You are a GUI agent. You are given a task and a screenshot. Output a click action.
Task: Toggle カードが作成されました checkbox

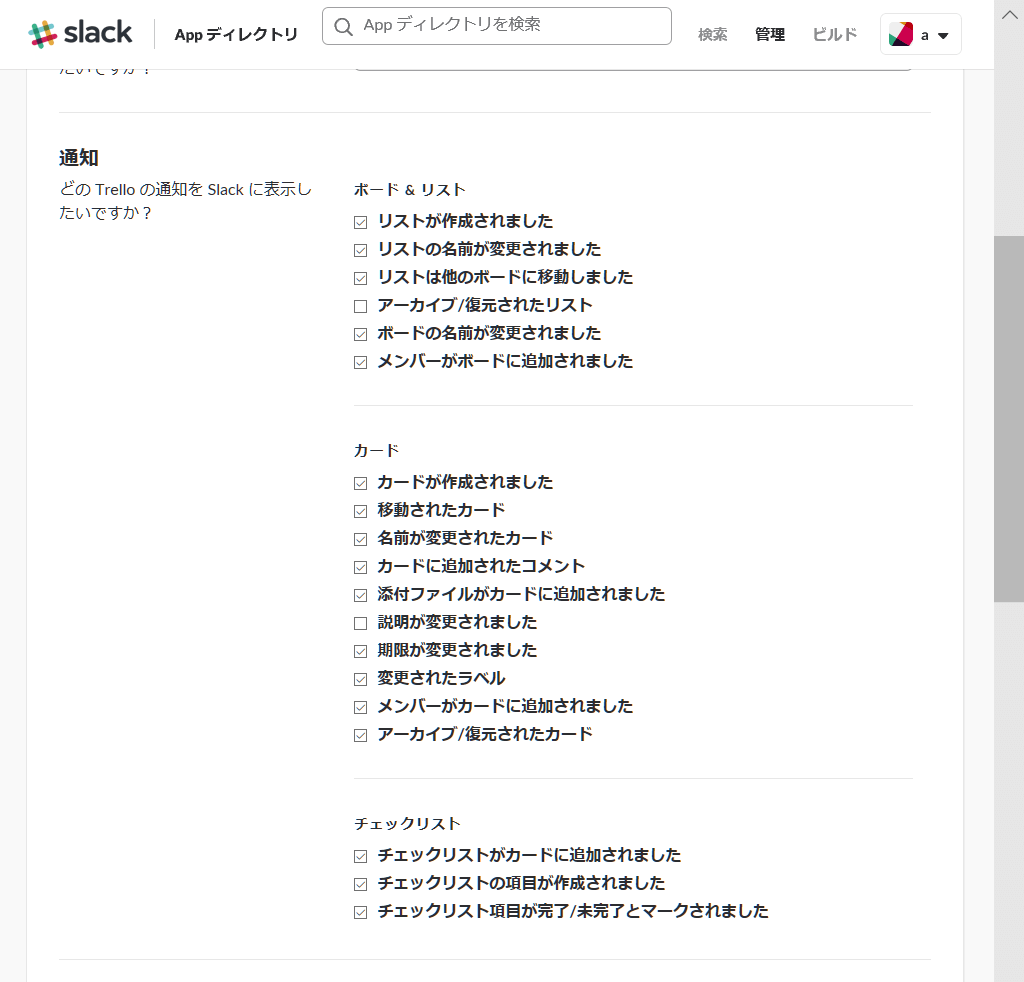[x=361, y=483]
